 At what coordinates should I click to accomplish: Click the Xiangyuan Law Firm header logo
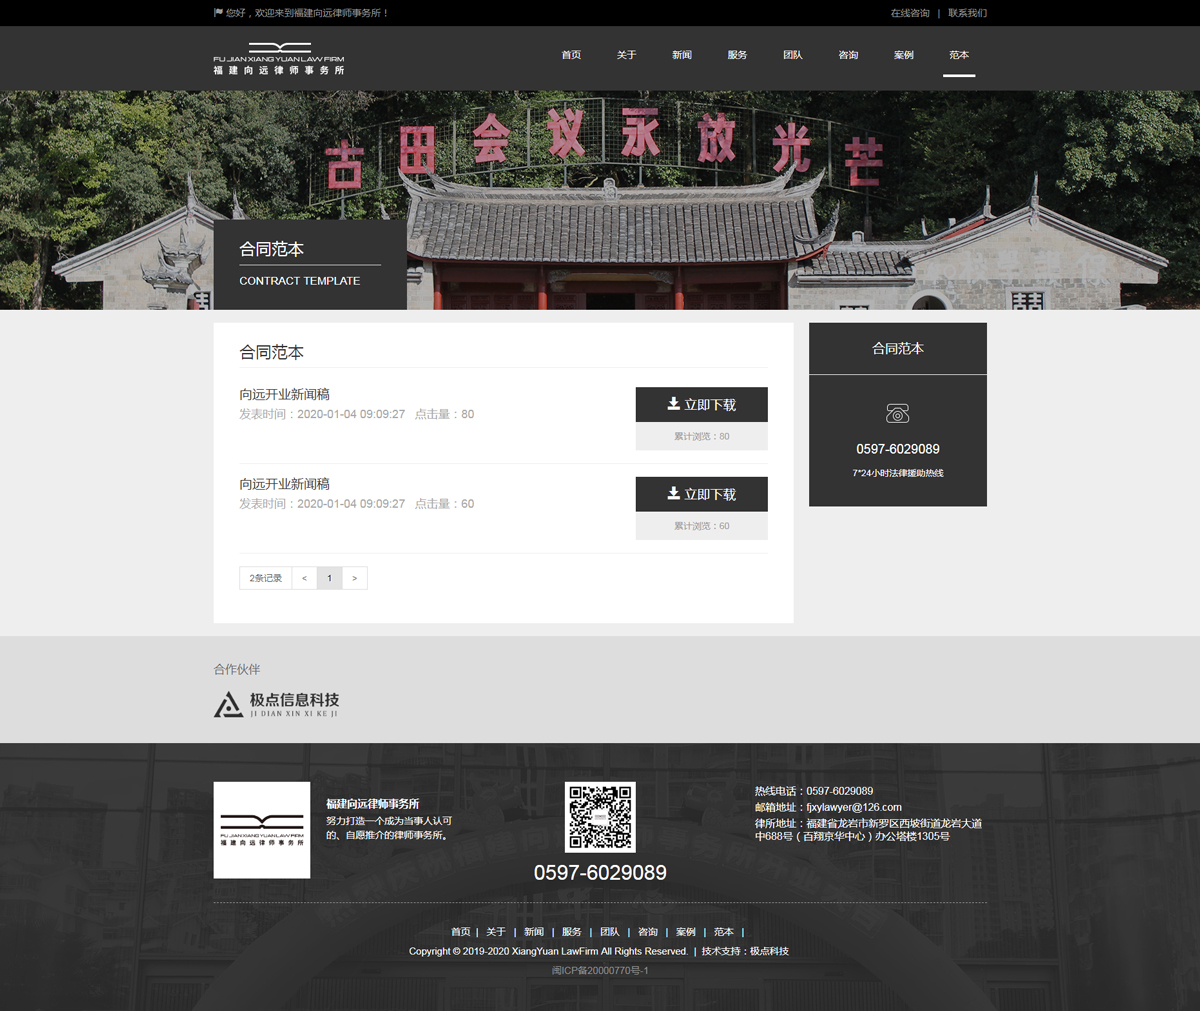tap(278, 59)
